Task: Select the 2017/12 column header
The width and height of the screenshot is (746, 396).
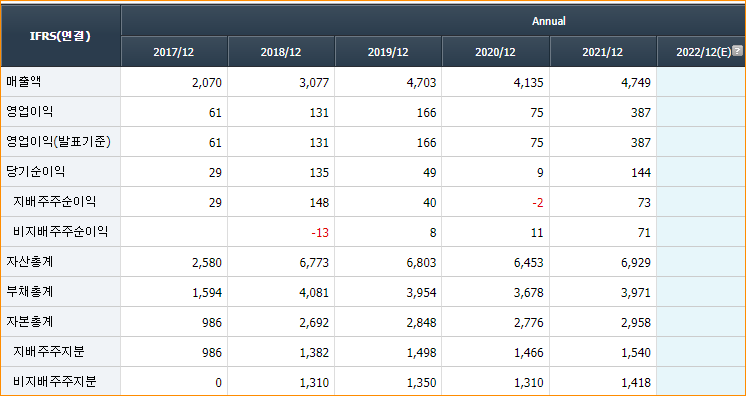Action: [x=174, y=51]
